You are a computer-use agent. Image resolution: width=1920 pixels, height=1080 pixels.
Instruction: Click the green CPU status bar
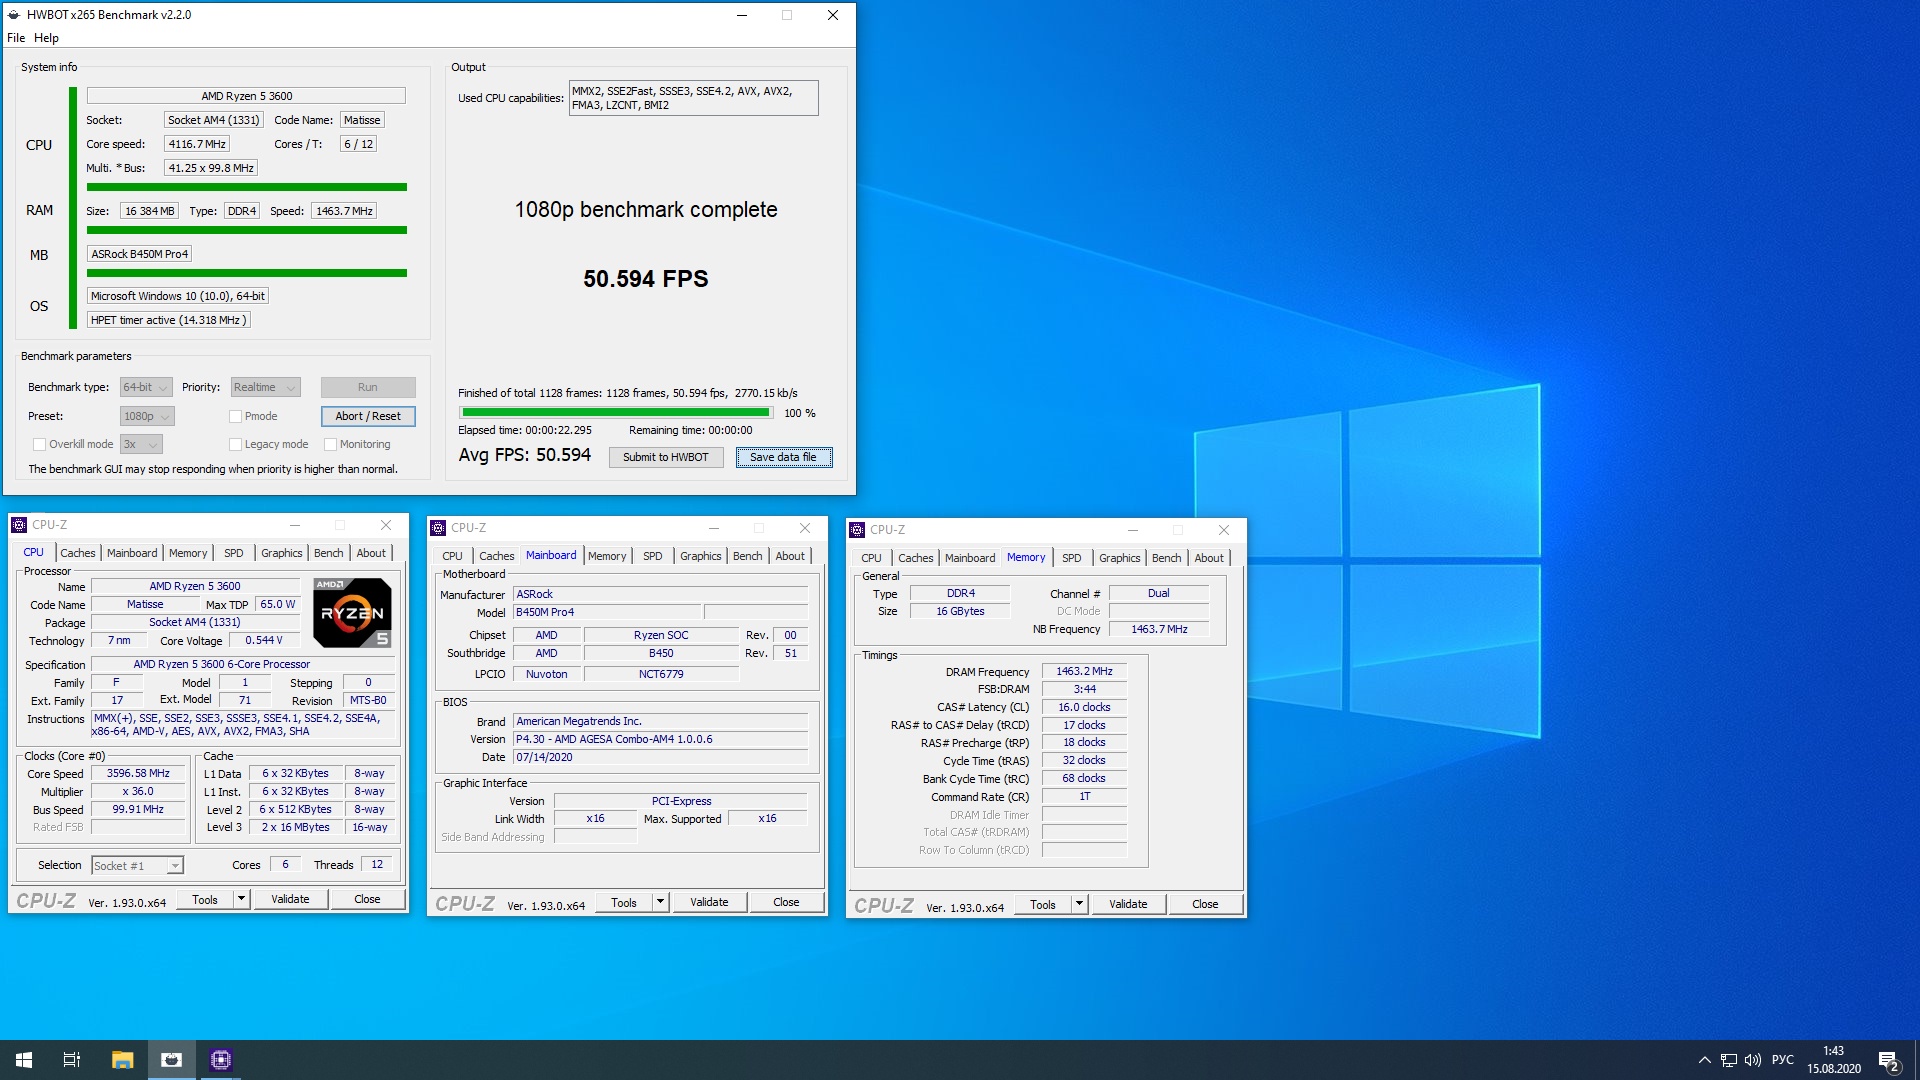[x=246, y=187]
